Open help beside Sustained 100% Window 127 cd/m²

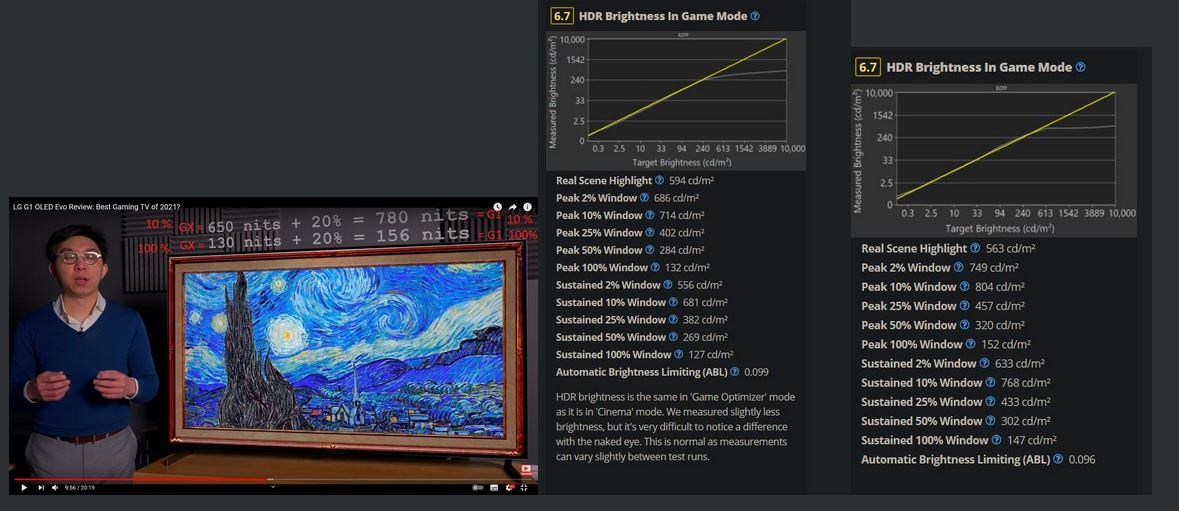pos(678,354)
